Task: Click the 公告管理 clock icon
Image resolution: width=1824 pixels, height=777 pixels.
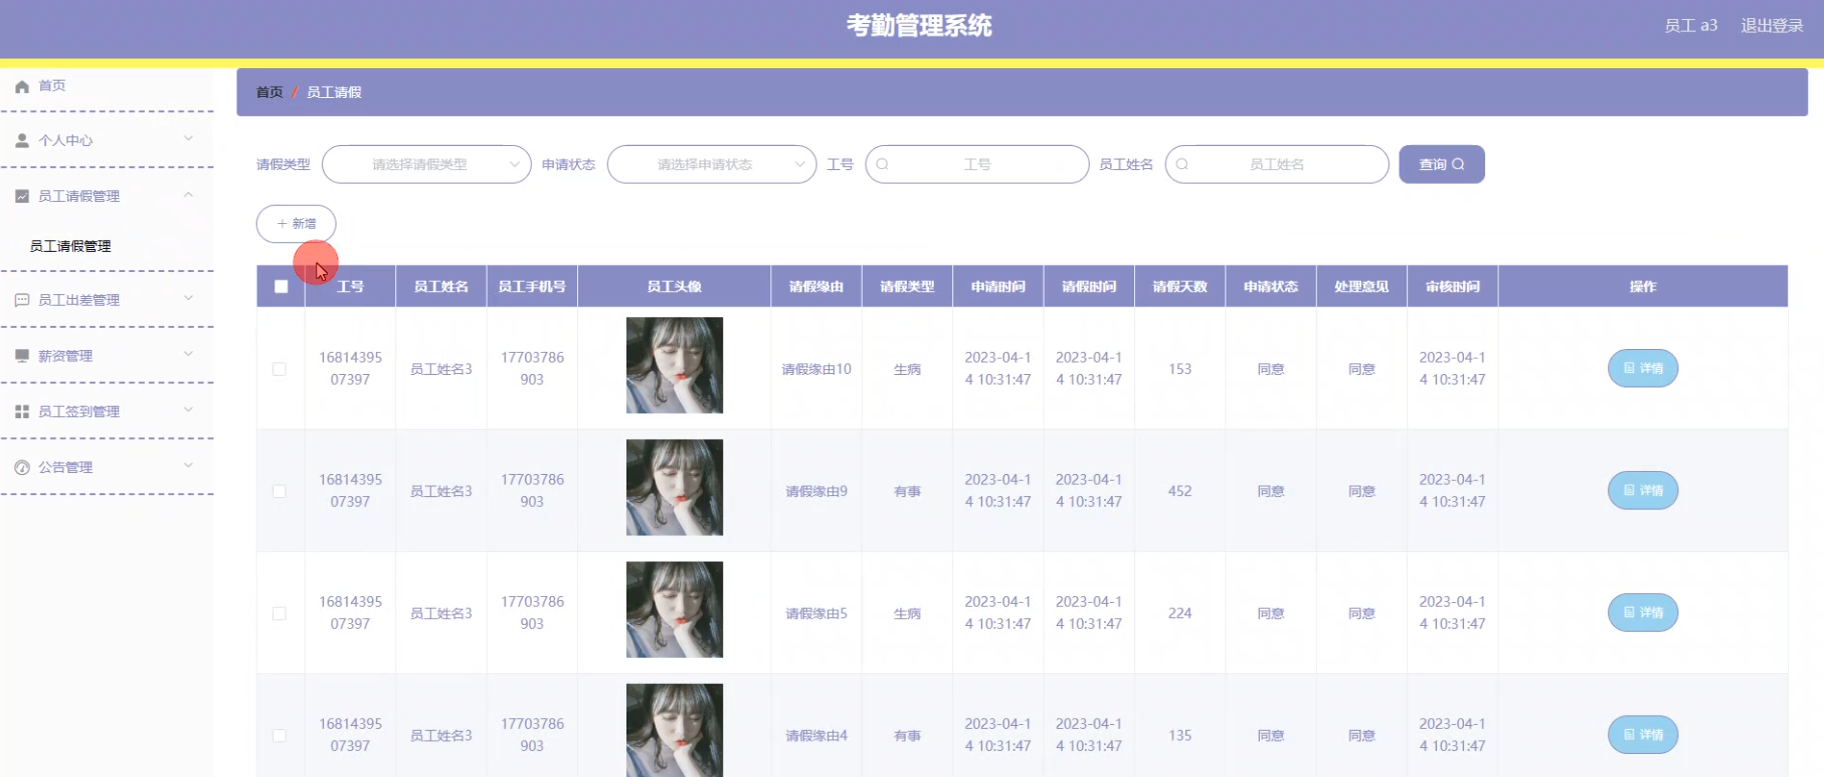Action: pyautogui.click(x=22, y=468)
